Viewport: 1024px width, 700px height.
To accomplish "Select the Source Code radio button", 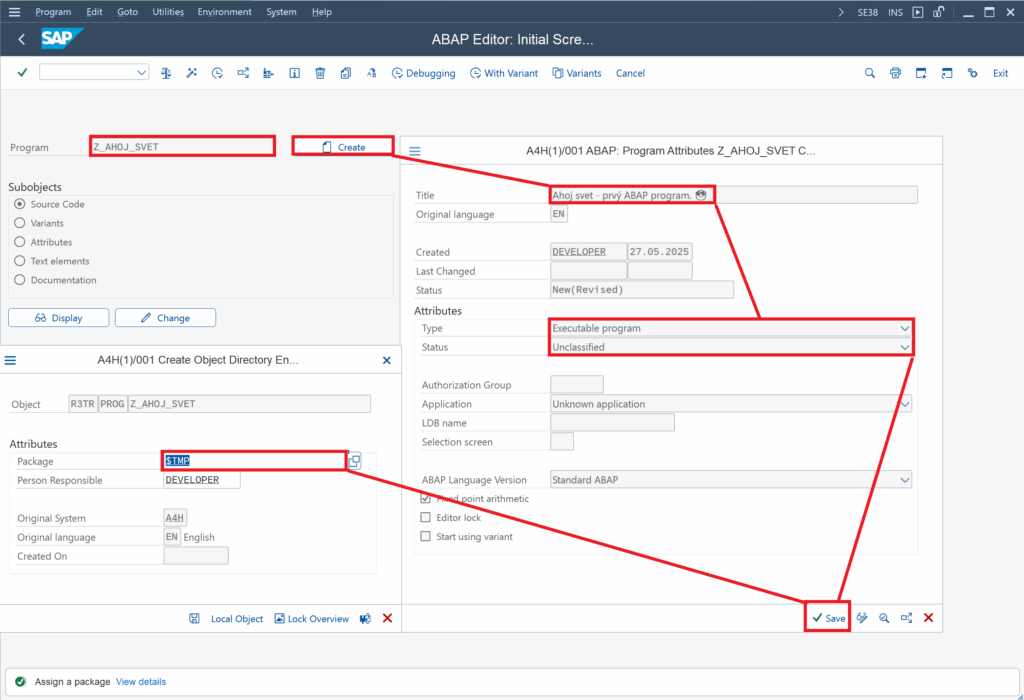I will (20, 204).
